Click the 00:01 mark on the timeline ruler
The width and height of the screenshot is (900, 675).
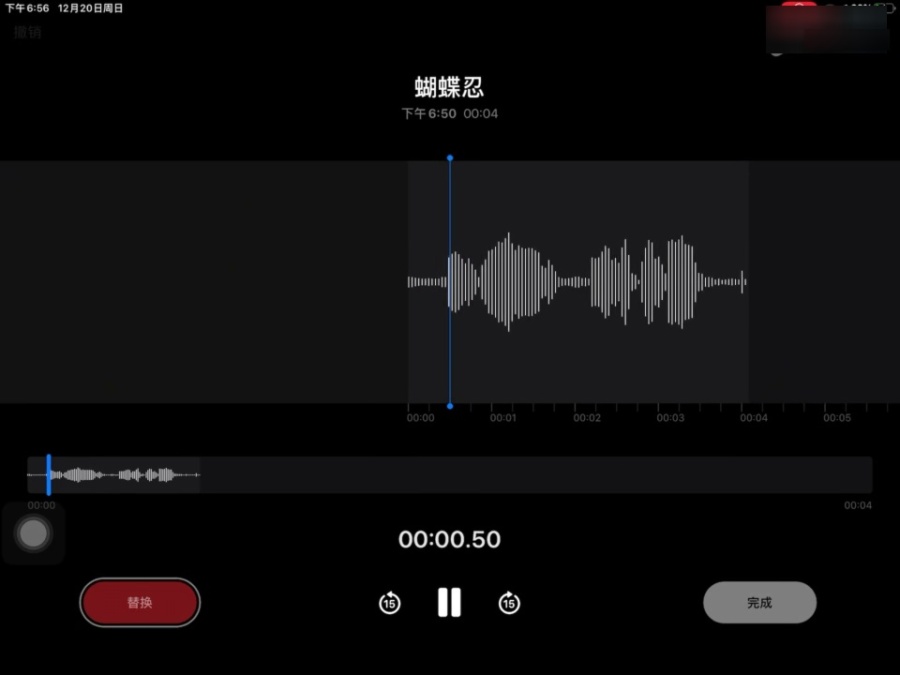pos(503,418)
